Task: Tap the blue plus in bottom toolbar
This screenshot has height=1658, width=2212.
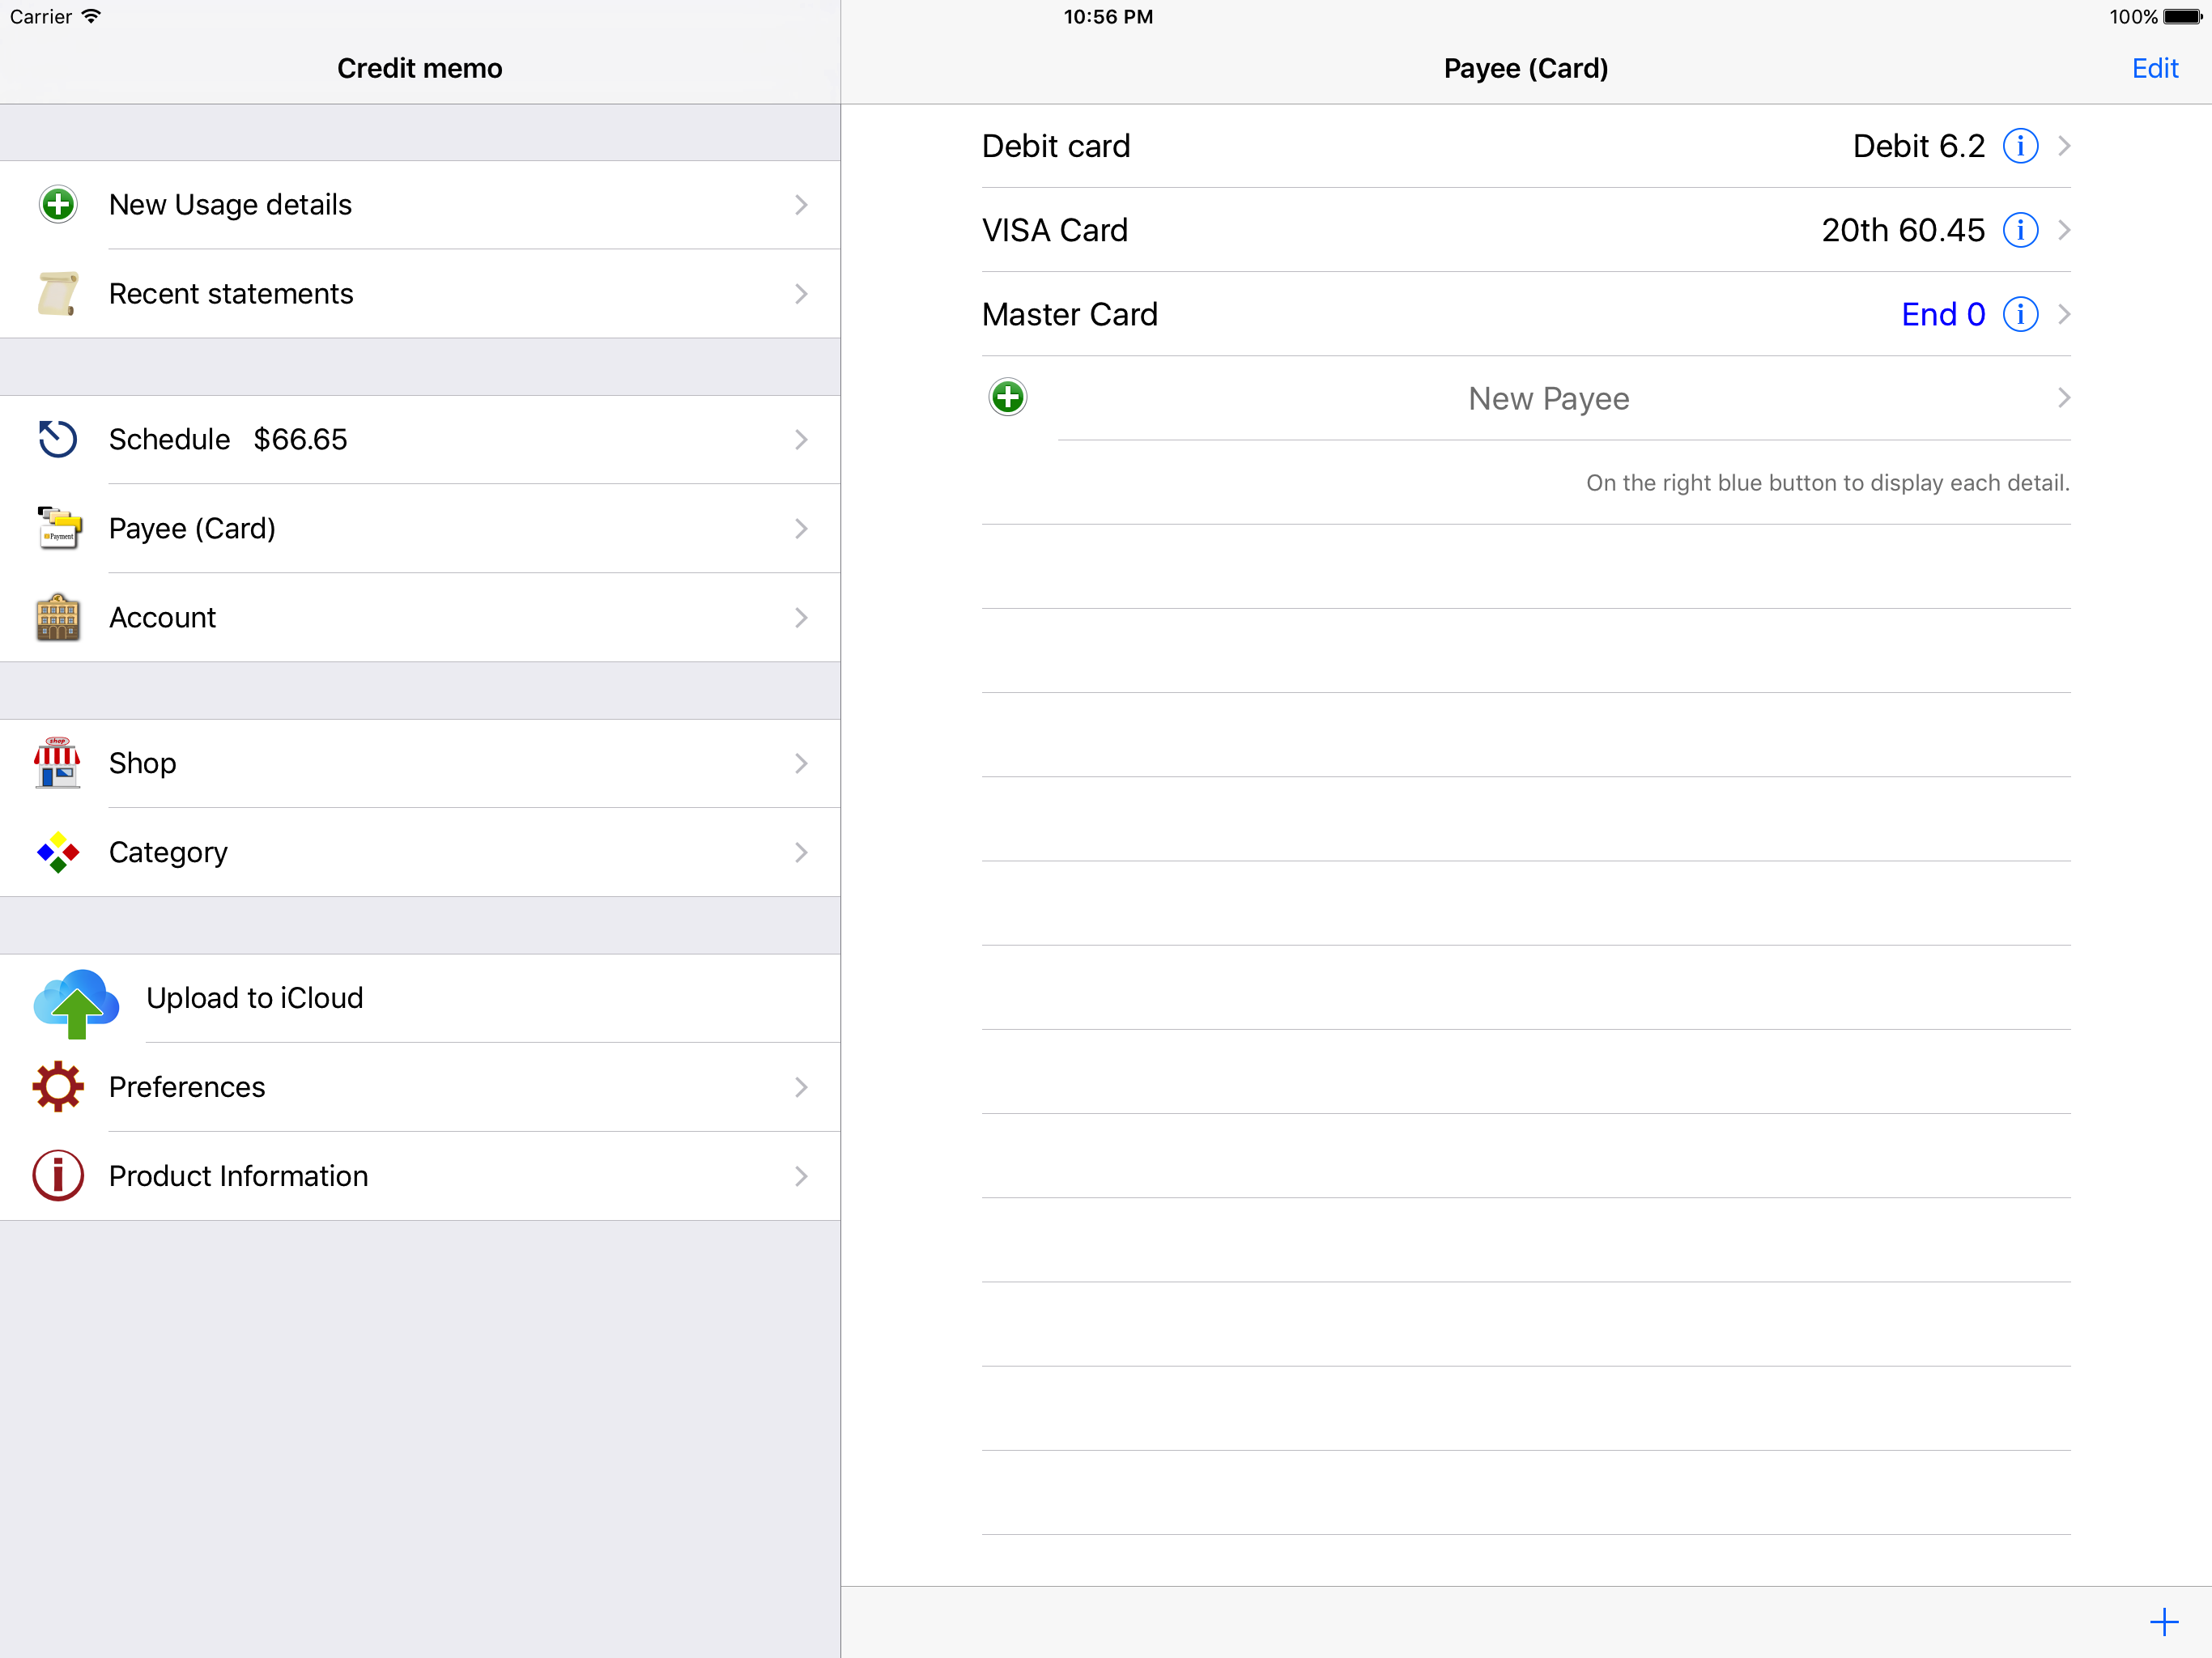Action: point(2164,1621)
